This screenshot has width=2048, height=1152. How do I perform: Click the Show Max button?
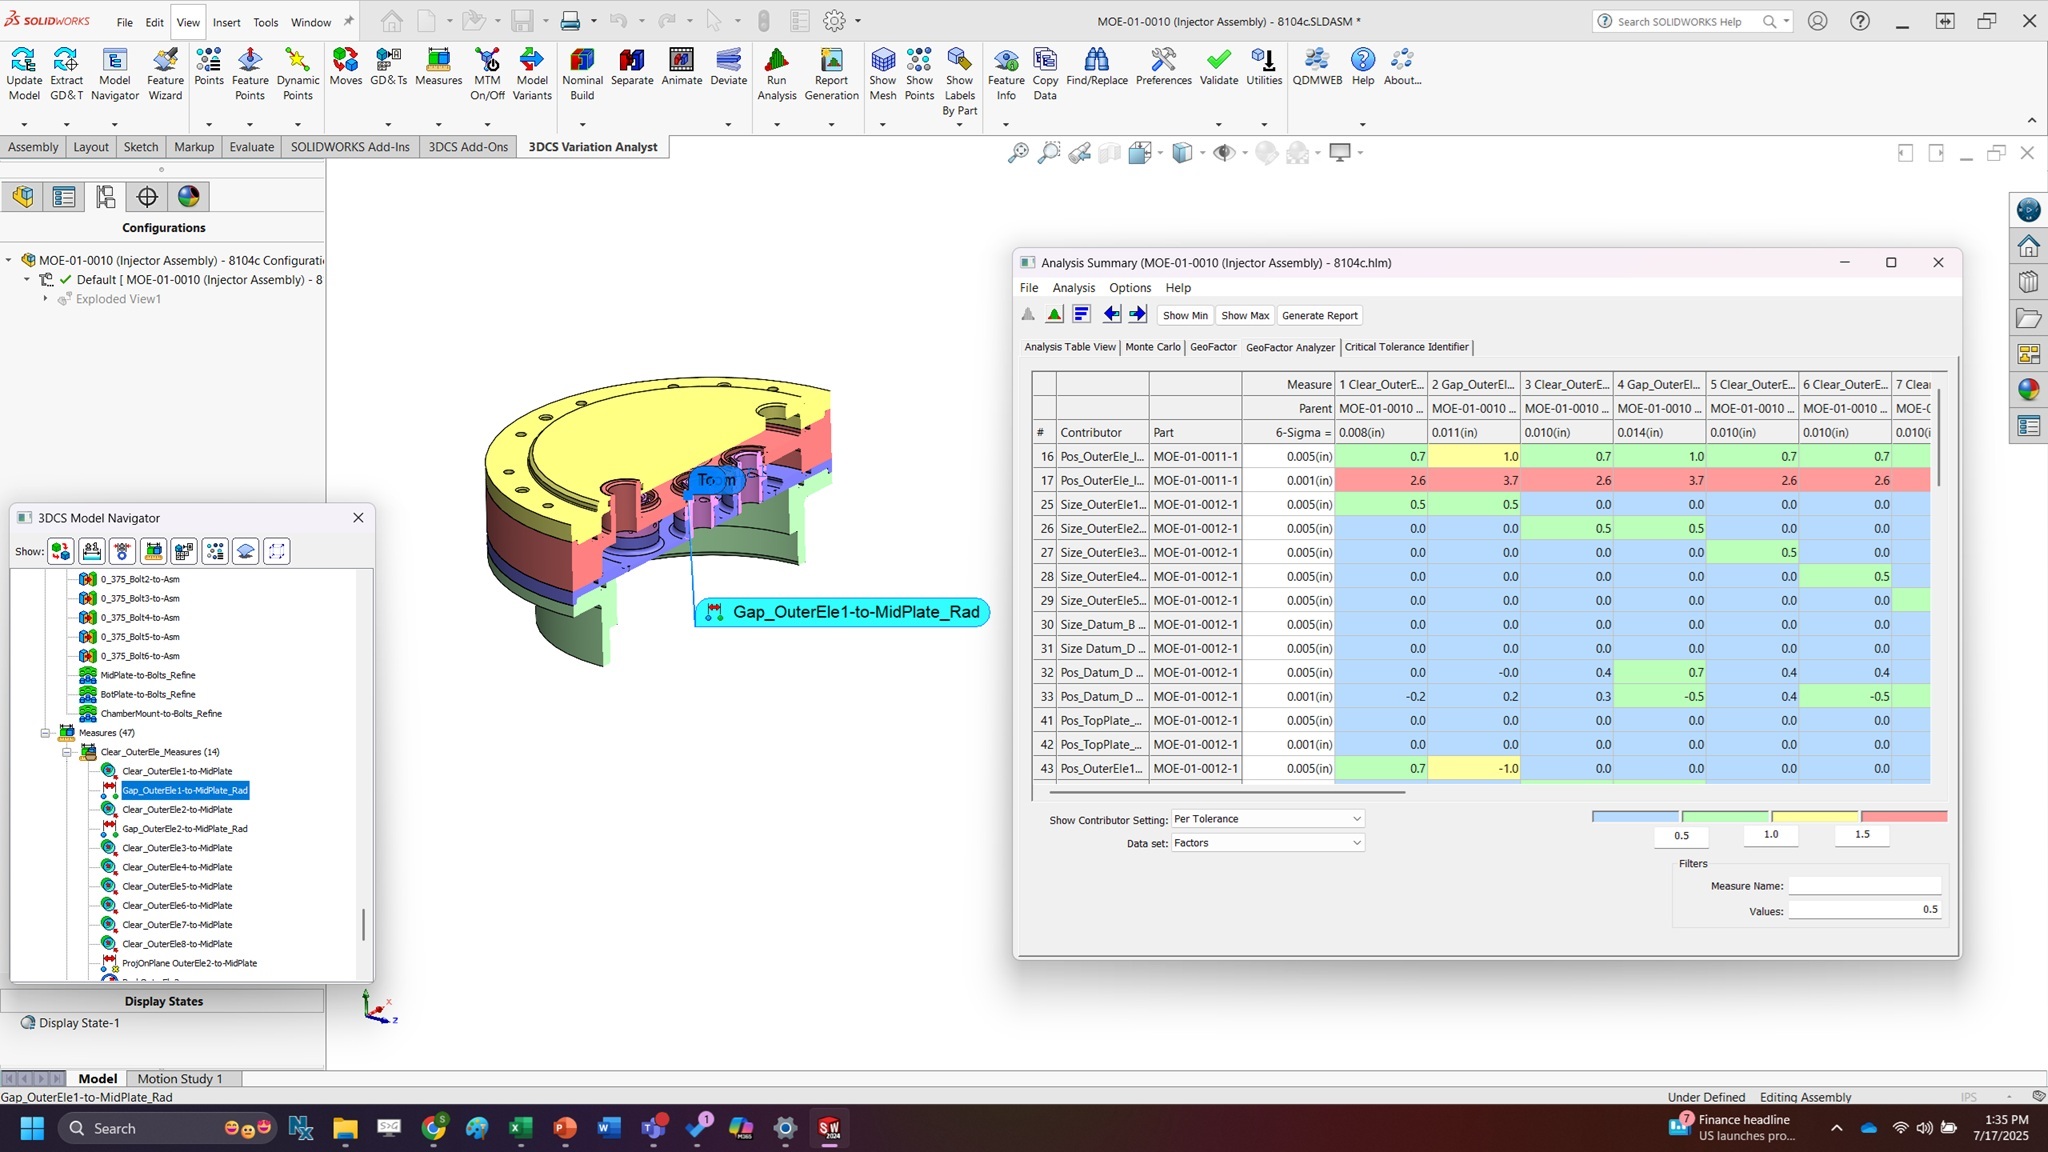point(1244,315)
